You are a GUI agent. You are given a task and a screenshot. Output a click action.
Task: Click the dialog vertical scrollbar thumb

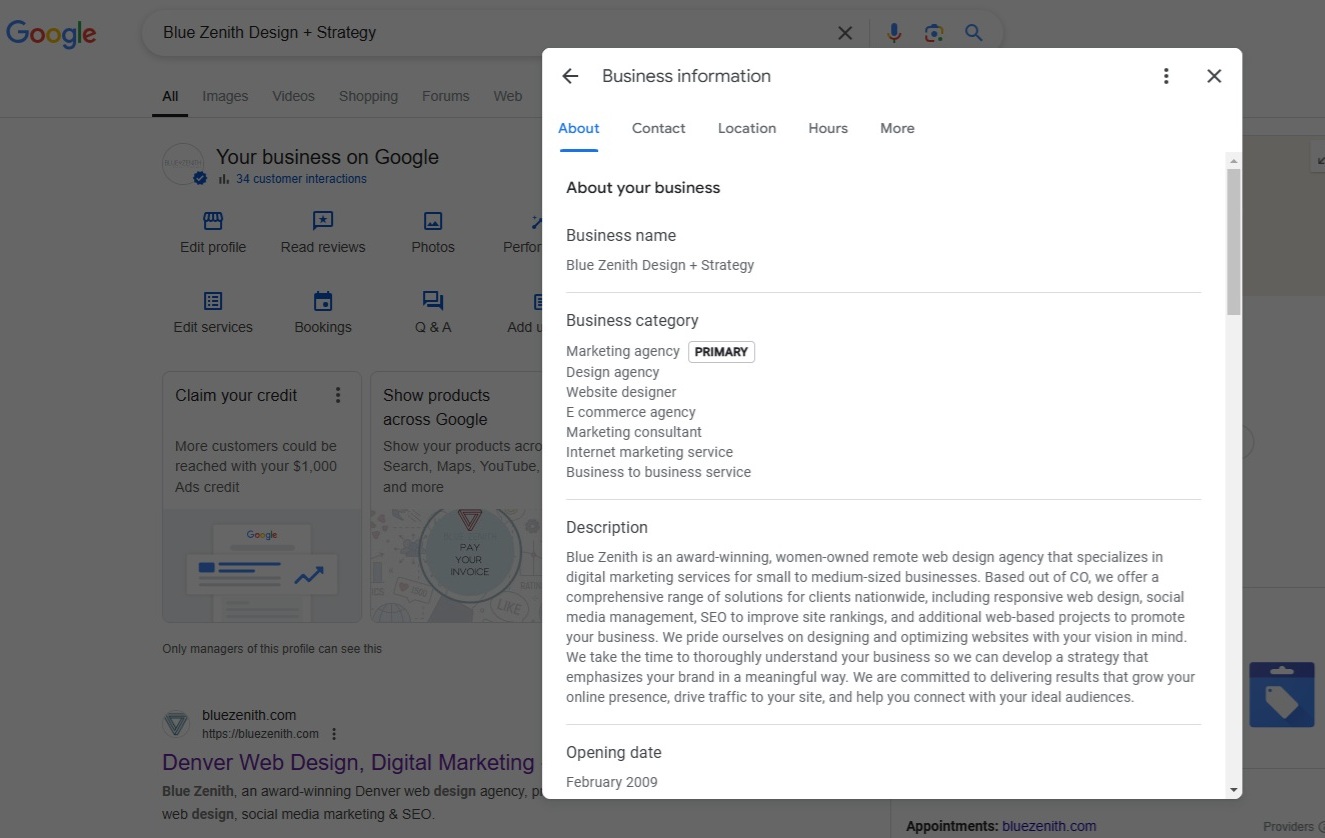pos(1234,242)
